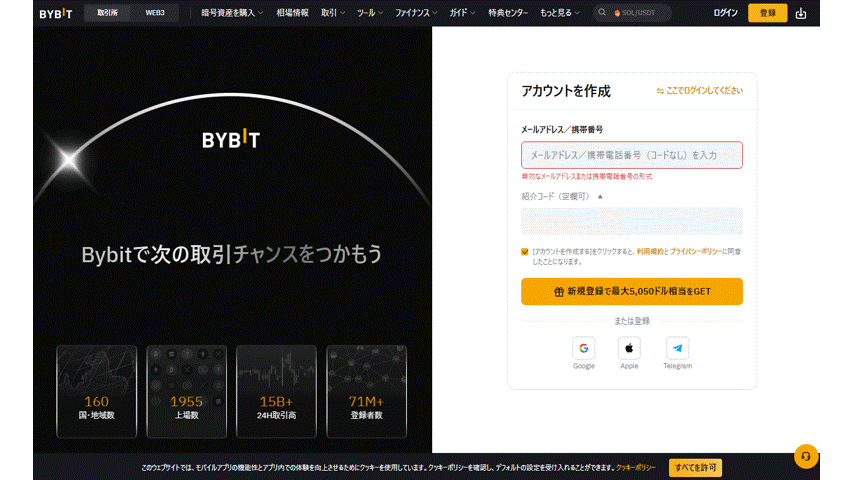Click the ここでログインしてください link

[x=704, y=91]
